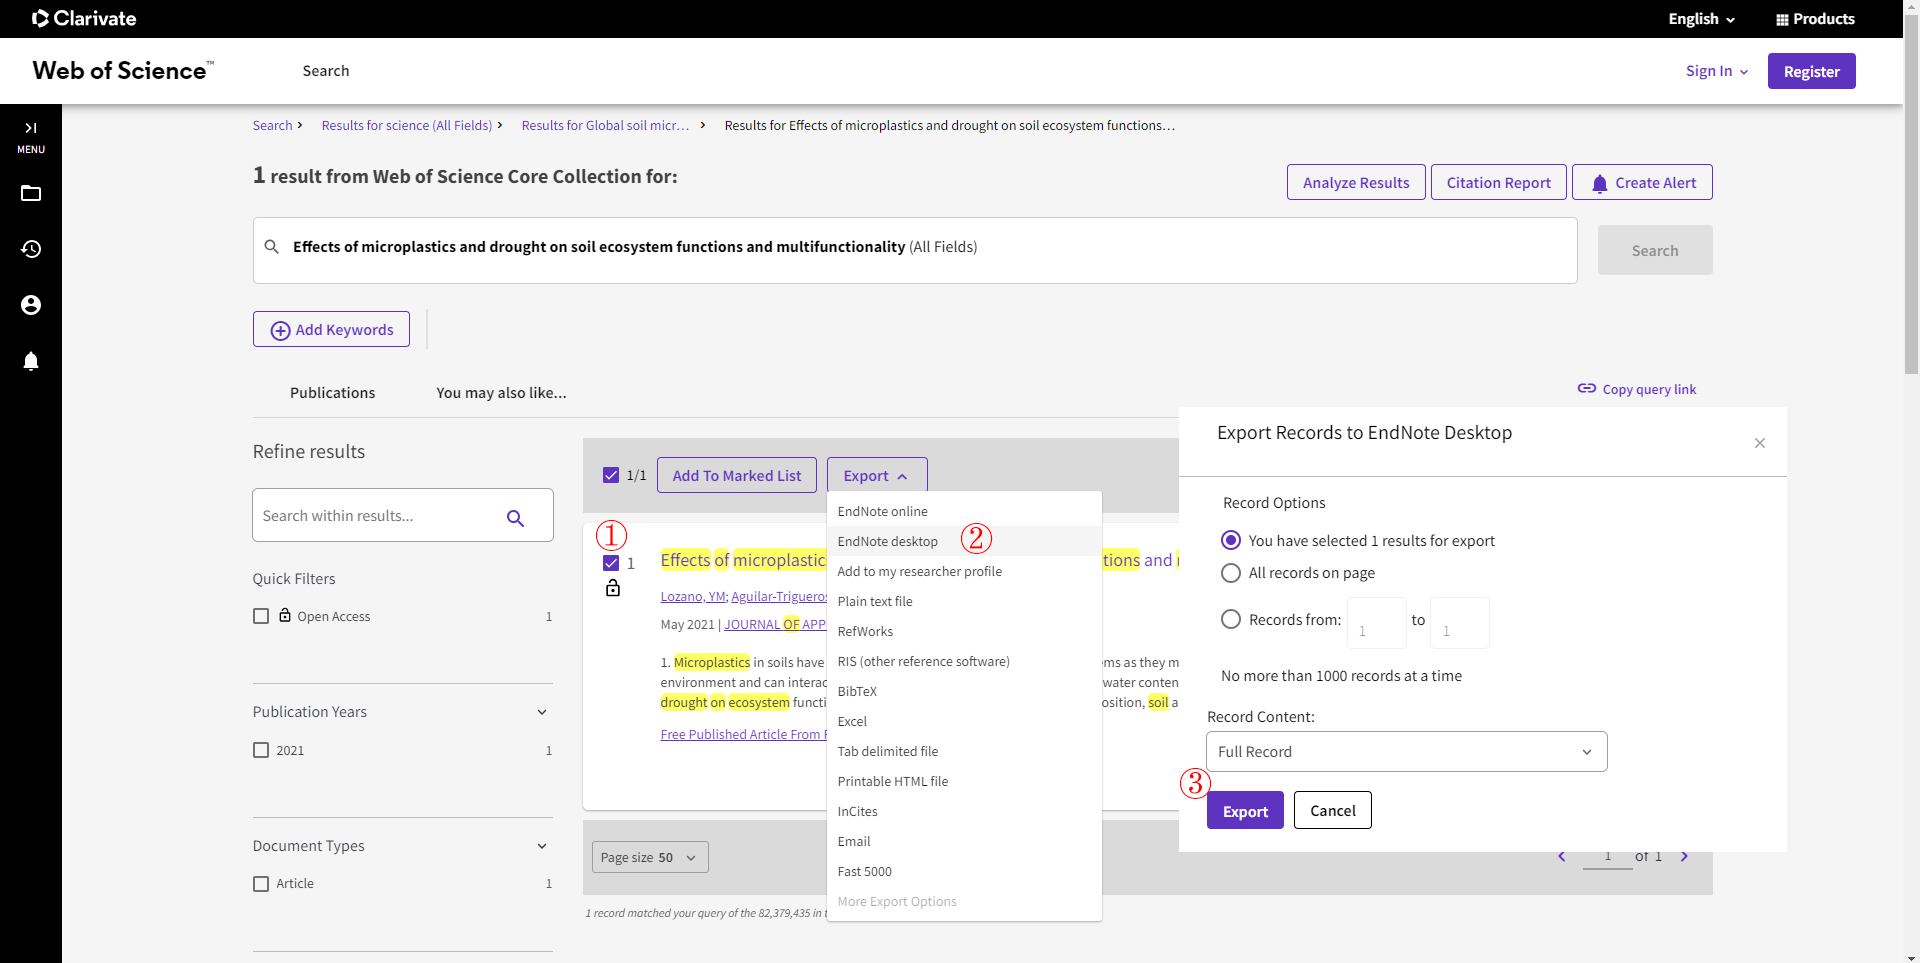
Task: Go to the next results page arrow
Action: click(x=1684, y=856)
